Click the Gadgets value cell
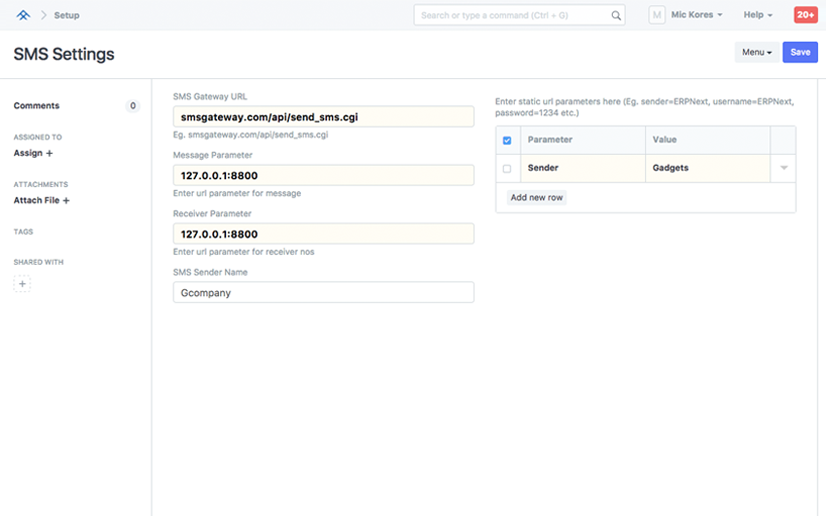The image size is (826, 516). 708,168
